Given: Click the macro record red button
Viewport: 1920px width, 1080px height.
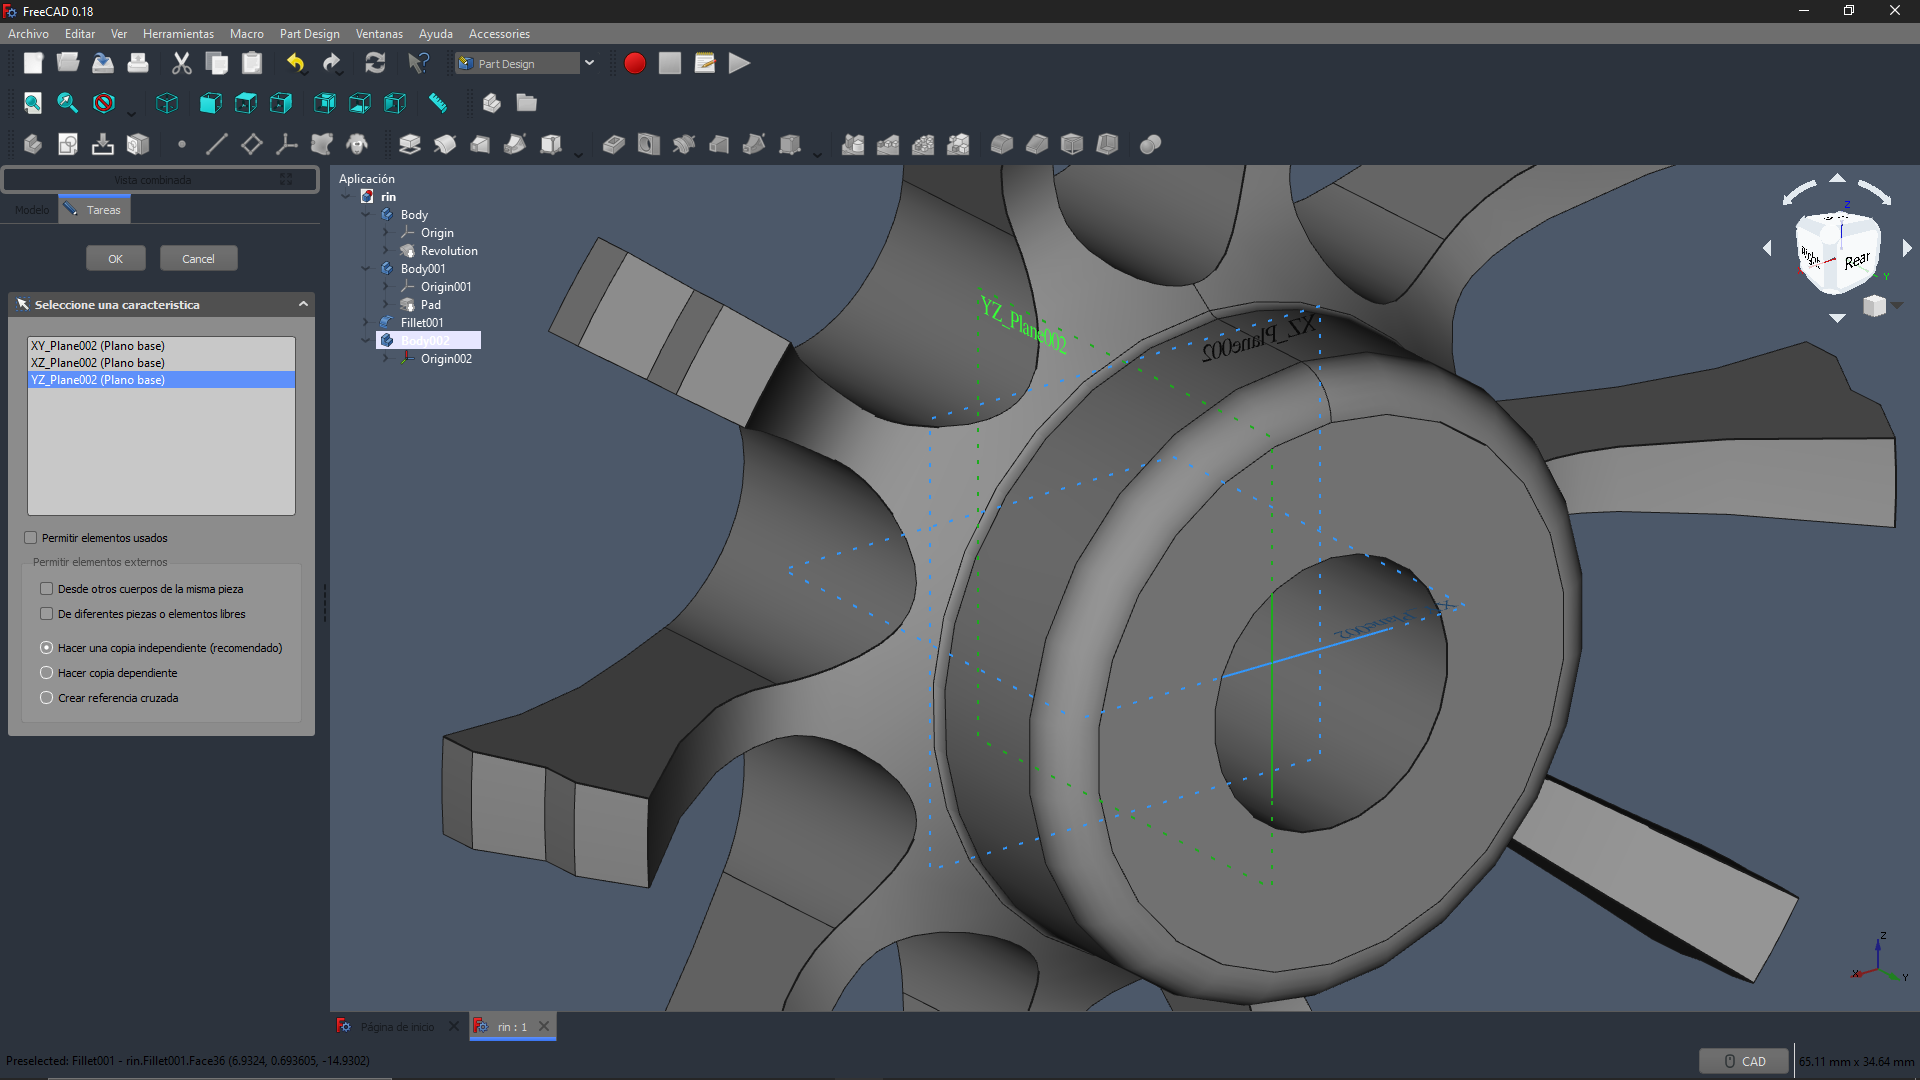Looking at the screenshot, I should click(x=634, y=64).
